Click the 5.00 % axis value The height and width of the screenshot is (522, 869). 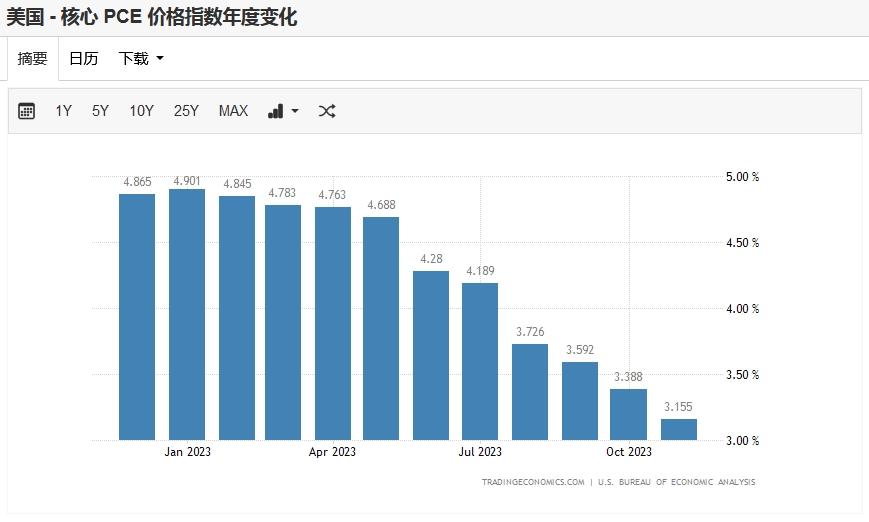coord(743,177)
